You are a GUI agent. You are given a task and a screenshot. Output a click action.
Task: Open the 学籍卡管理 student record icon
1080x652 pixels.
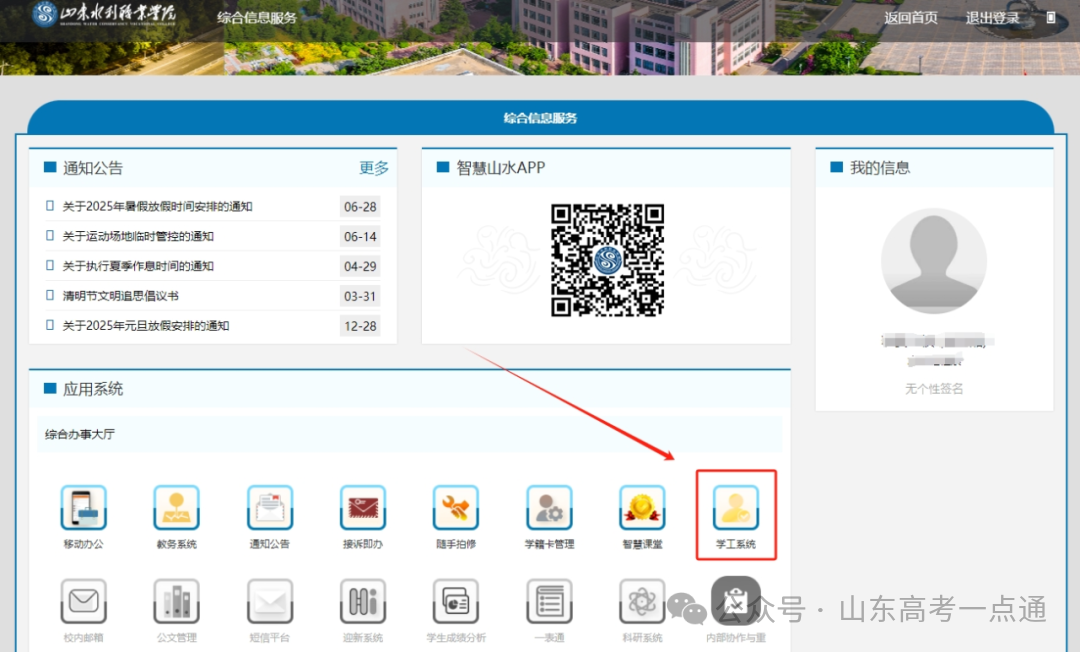(x=549, y=507)
